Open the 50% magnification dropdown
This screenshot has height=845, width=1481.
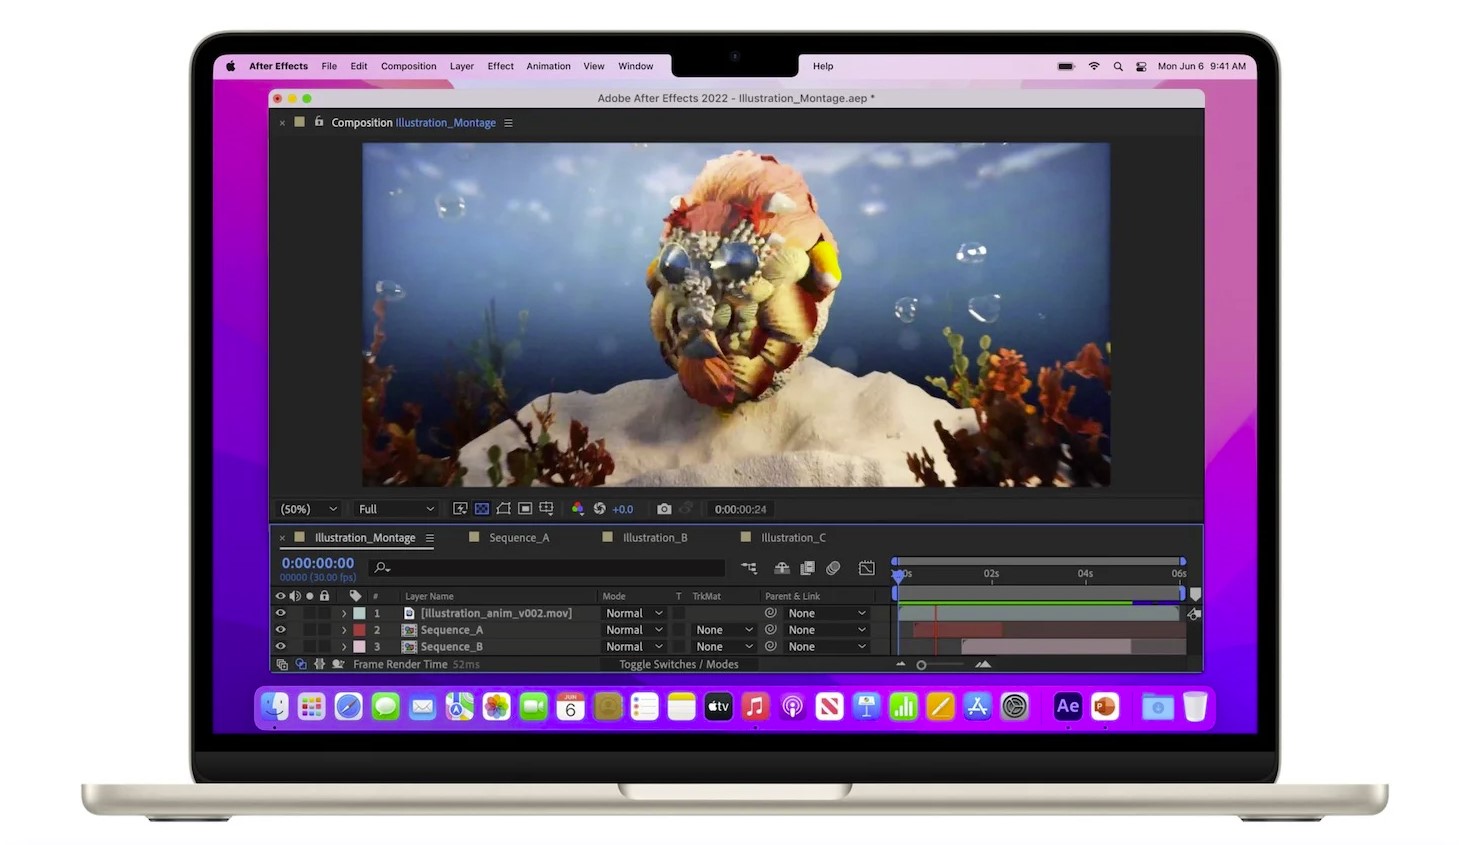tap(309, 509)
